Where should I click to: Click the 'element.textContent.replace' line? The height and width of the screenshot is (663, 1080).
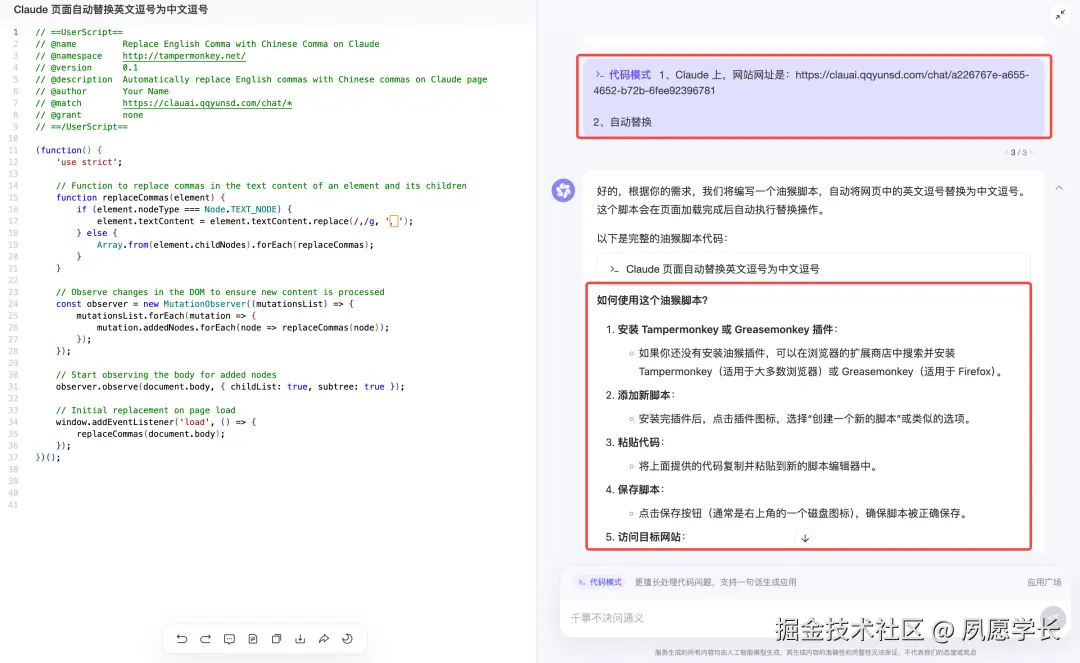[255, 221]
